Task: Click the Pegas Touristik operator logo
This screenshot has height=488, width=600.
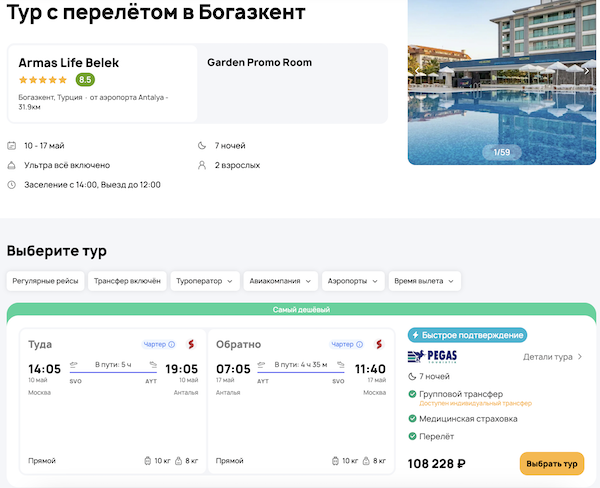Action: pos(431,356)
